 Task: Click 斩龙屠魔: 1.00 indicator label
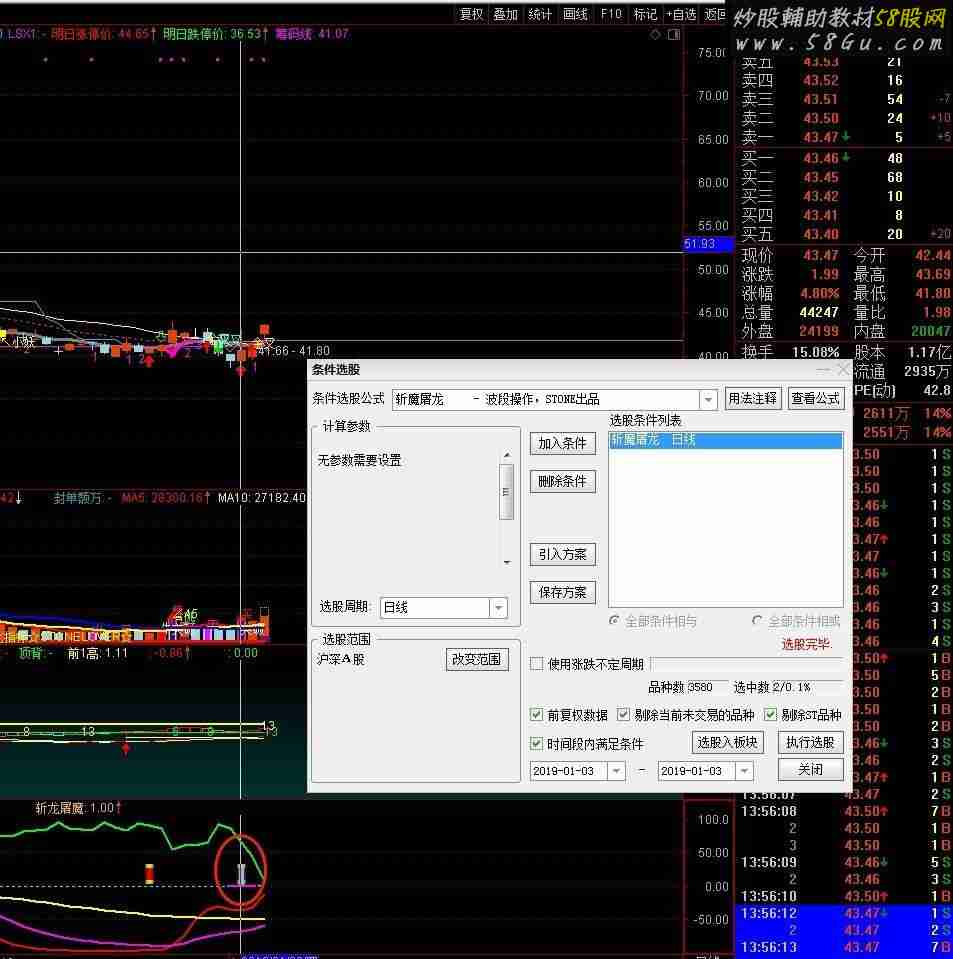(78, 808)
